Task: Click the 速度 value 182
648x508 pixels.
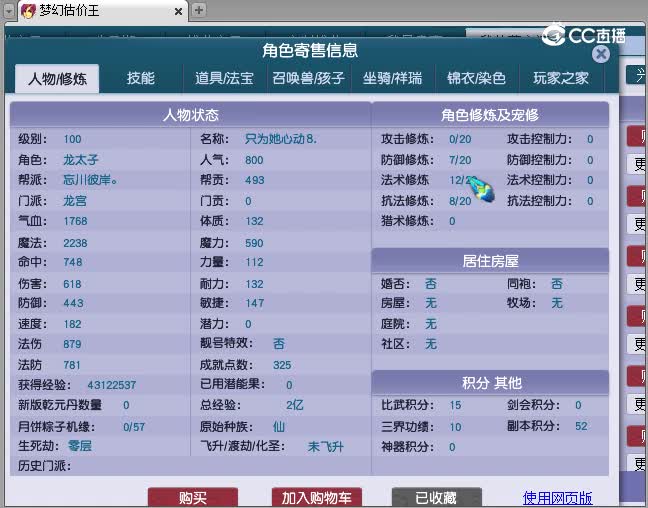Action: tap(72, 324)
